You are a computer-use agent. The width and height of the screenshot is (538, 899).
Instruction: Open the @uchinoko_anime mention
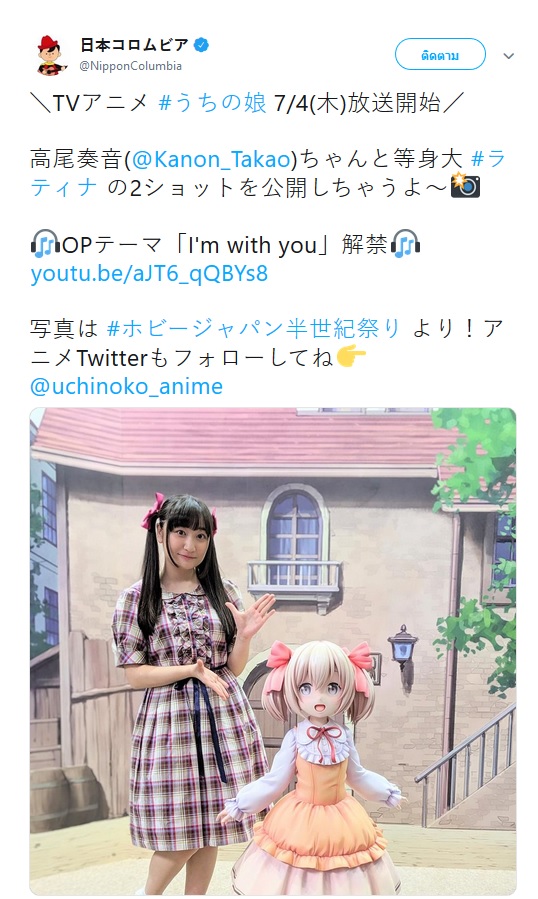tap(126, 386)
